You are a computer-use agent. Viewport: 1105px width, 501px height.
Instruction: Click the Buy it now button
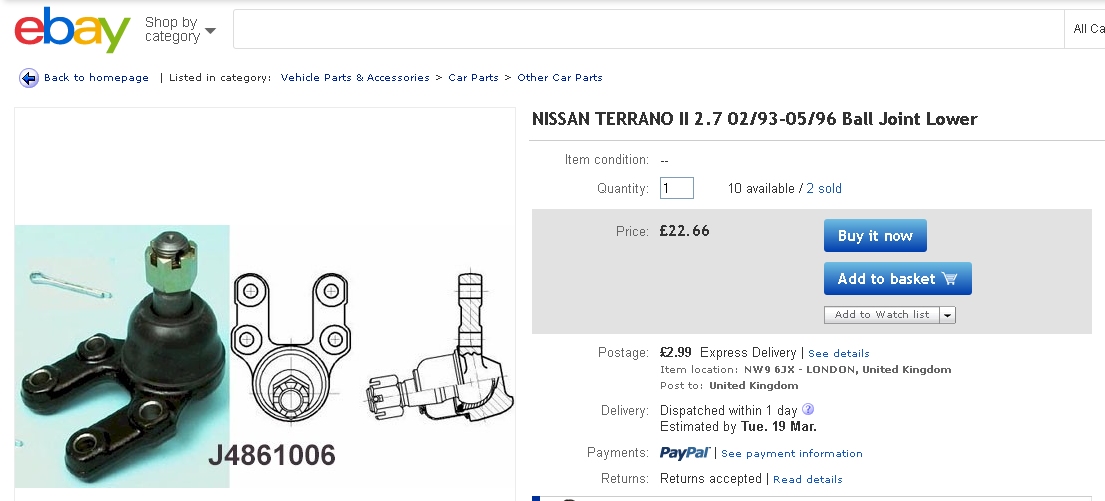875,236
